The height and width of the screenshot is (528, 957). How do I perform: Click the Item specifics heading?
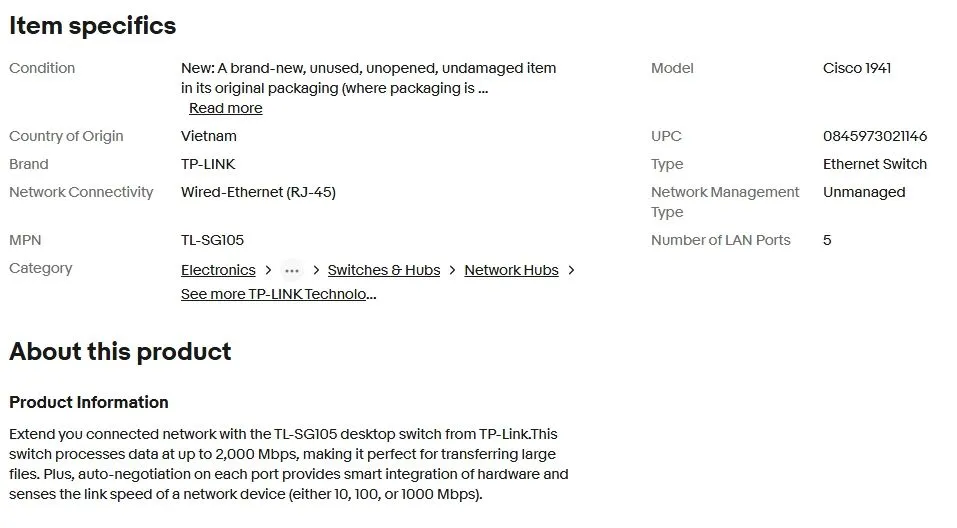[93, 26]
